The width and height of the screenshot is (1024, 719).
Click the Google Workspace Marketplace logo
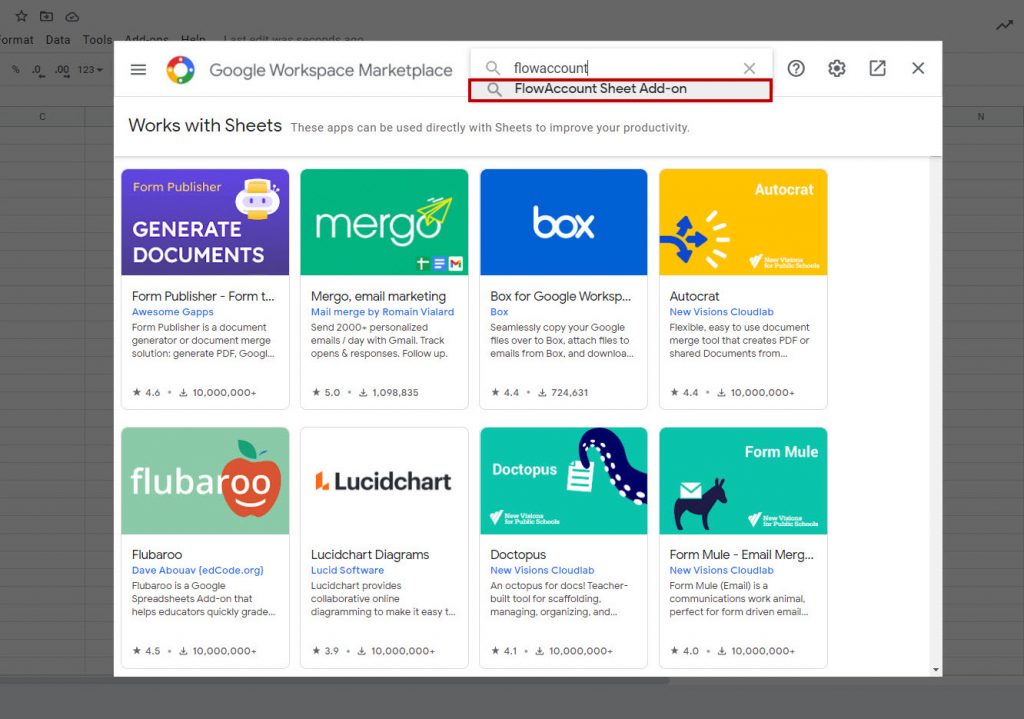pyautogui.click(x=181, y=70)
